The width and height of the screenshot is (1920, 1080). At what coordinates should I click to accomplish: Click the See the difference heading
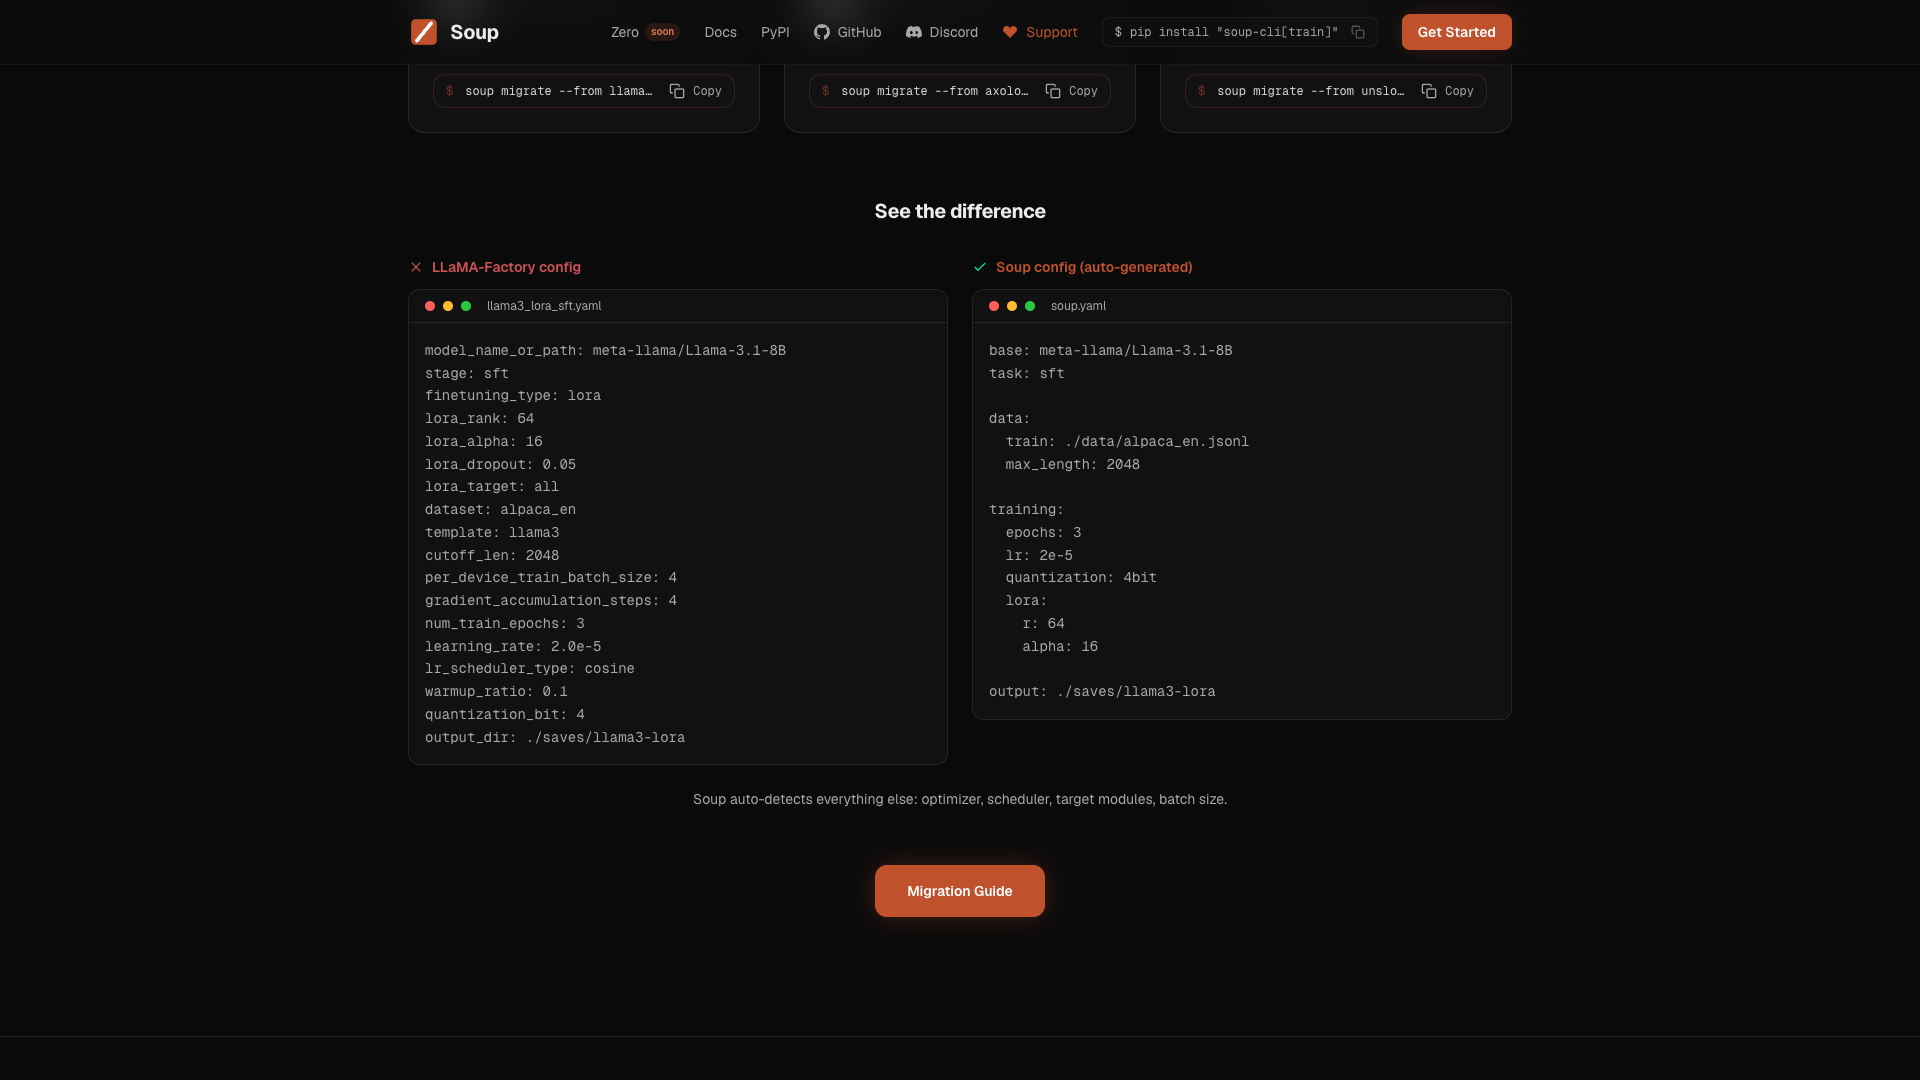[x=960, y=211]
